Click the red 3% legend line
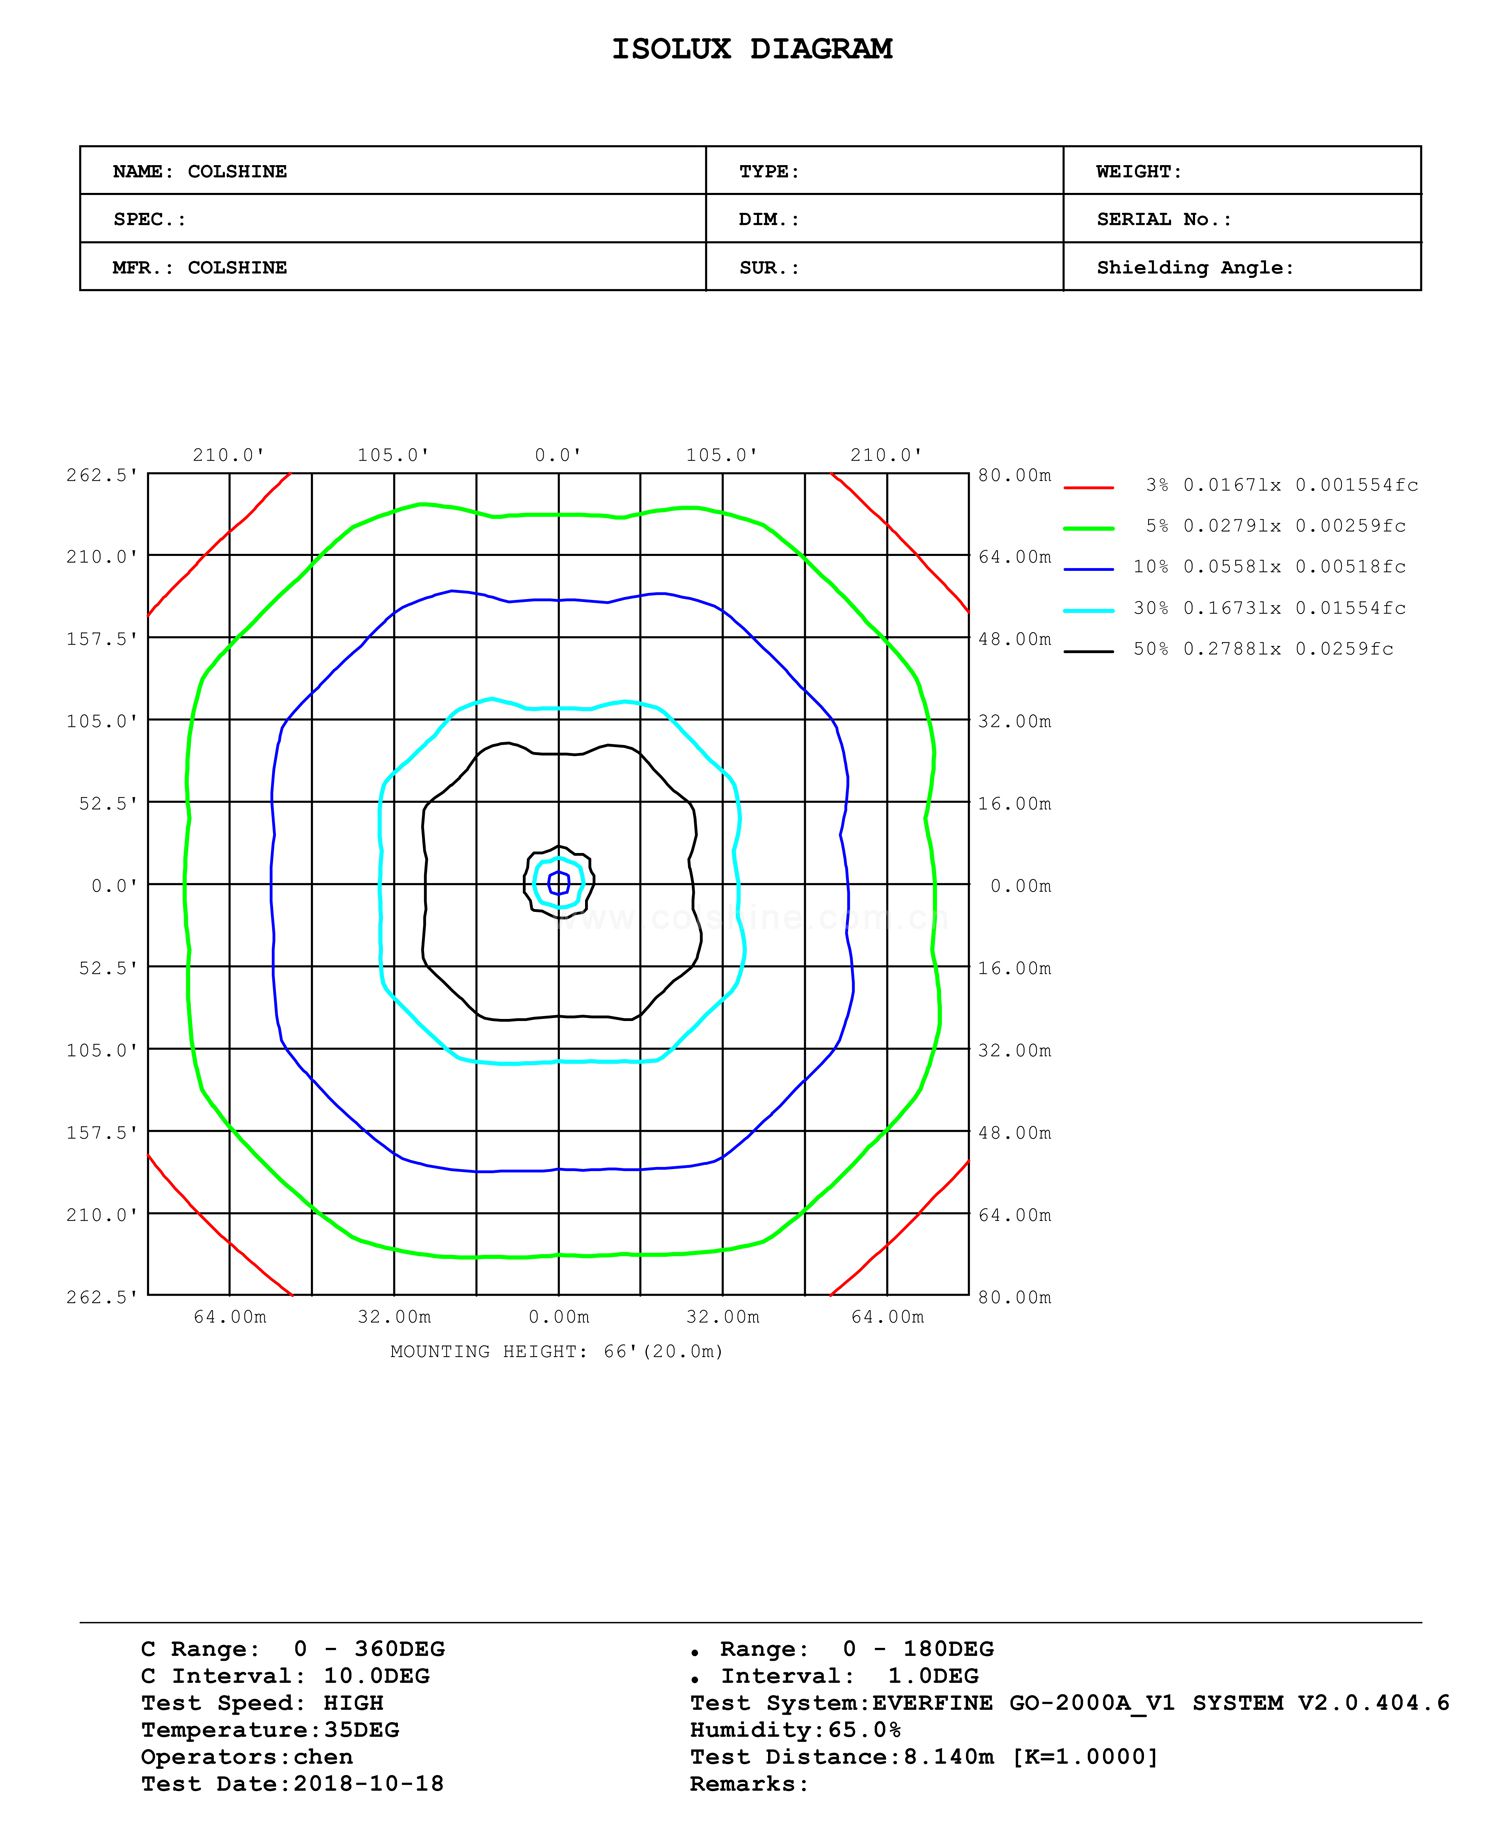 [x=1088, y=487]
